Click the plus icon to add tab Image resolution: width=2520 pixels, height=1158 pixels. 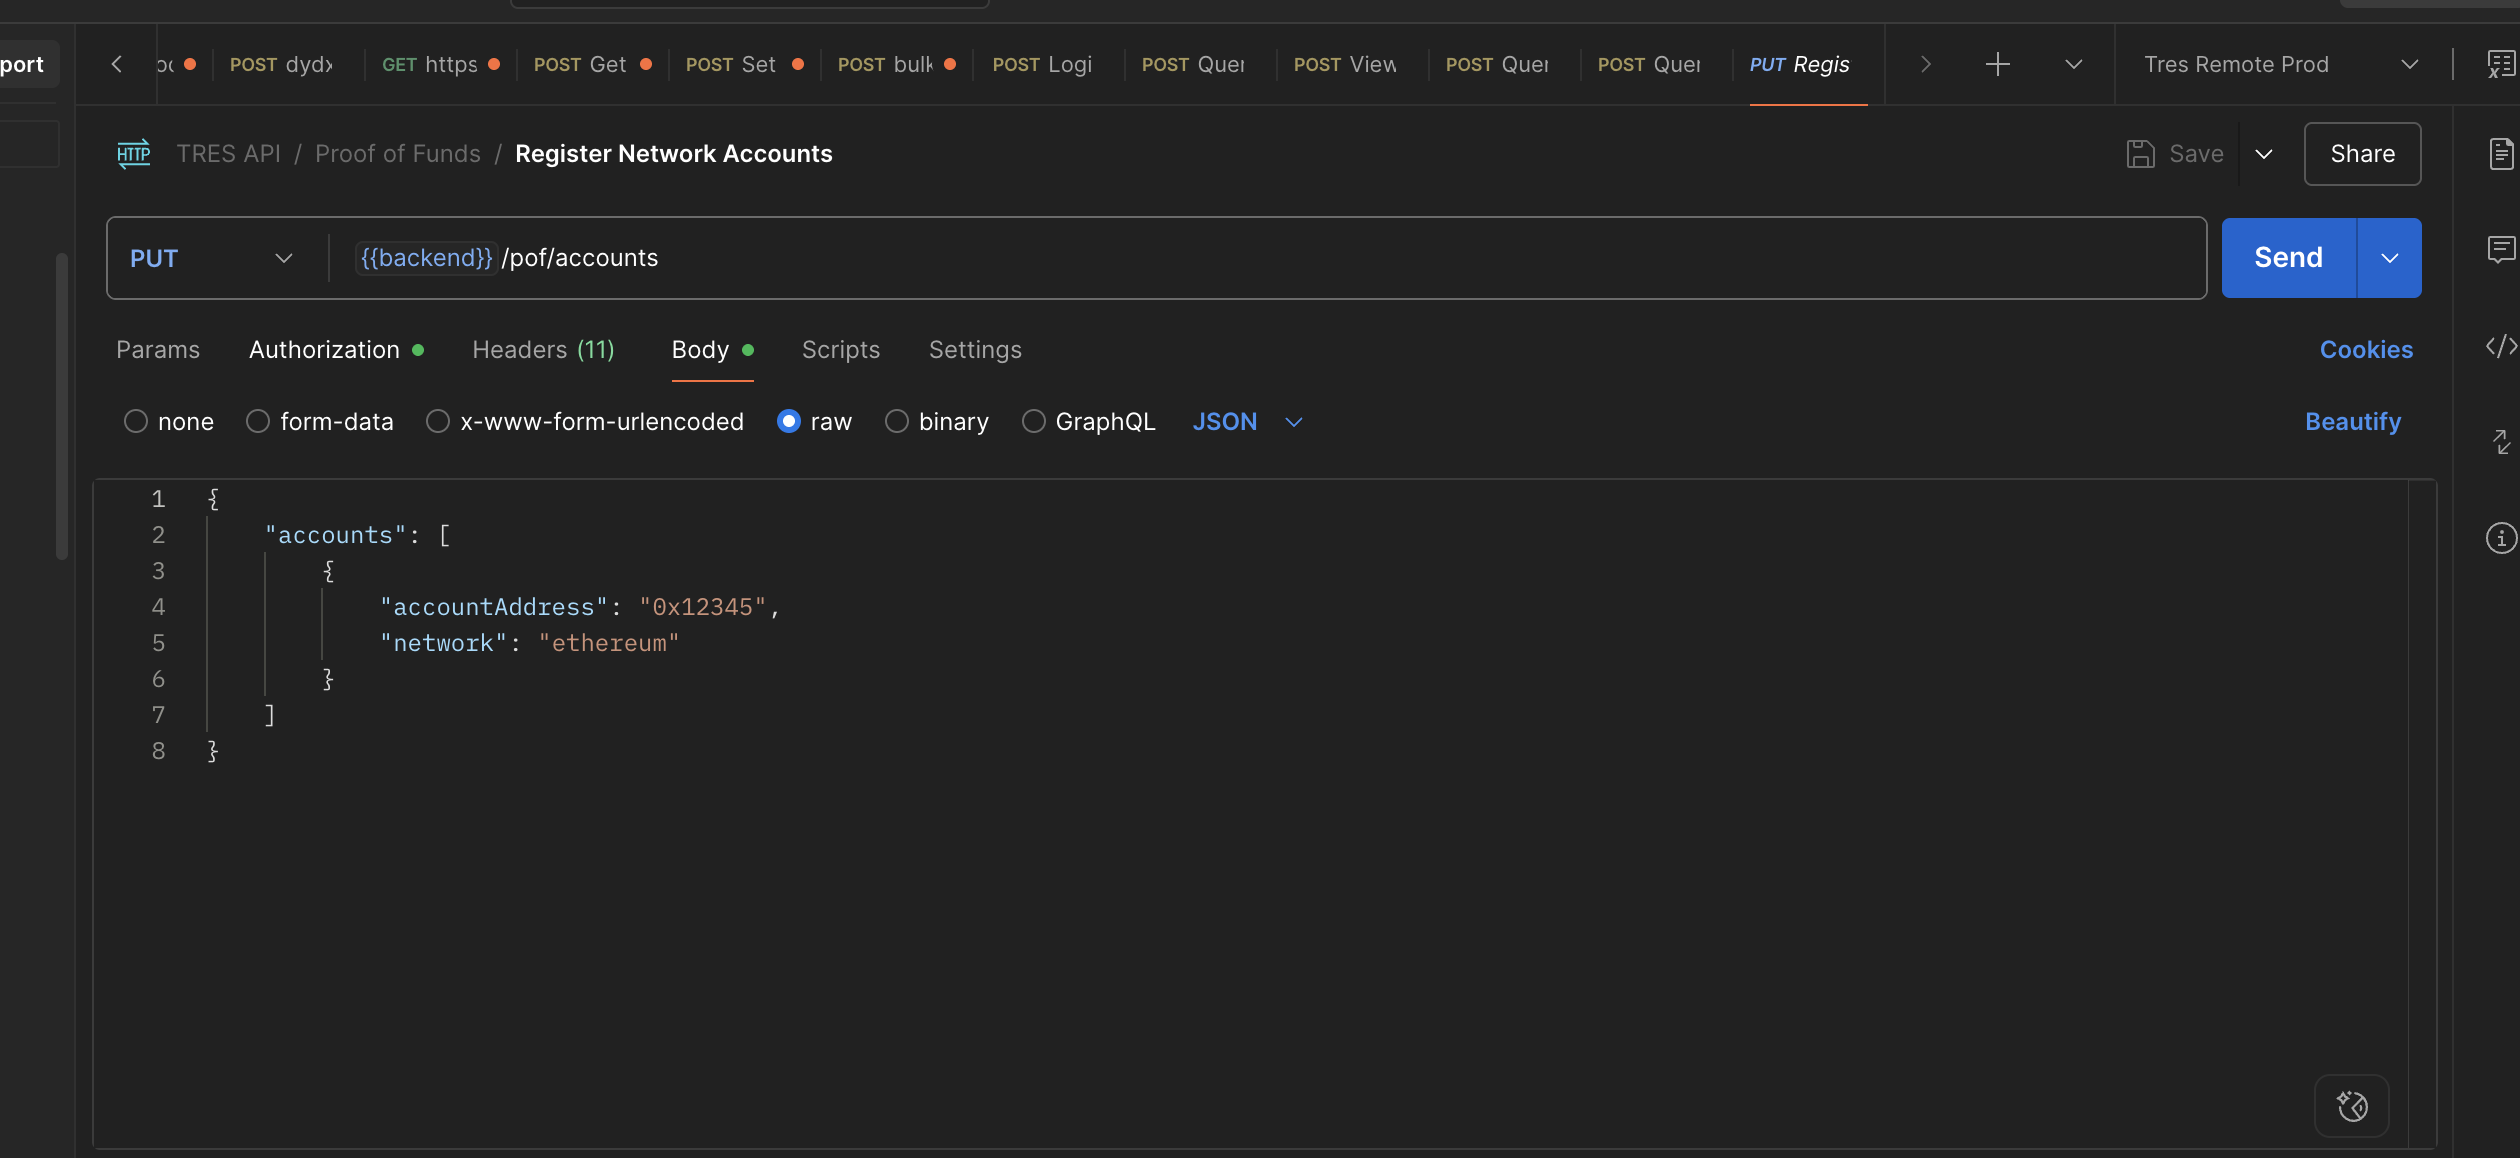pos(1997,65)
